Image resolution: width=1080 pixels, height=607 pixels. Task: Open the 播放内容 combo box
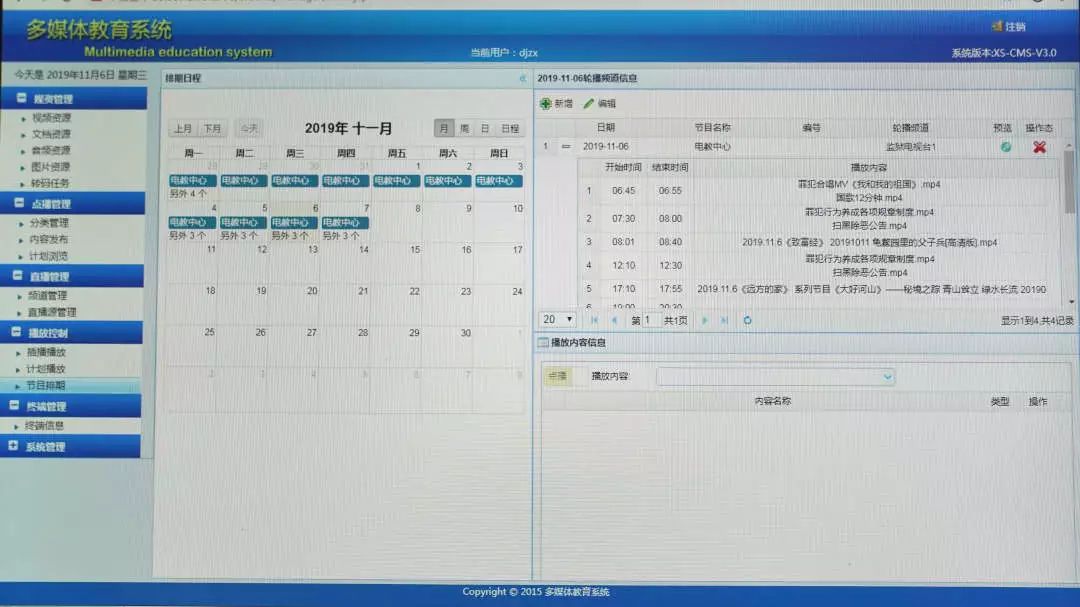[776, 376]
